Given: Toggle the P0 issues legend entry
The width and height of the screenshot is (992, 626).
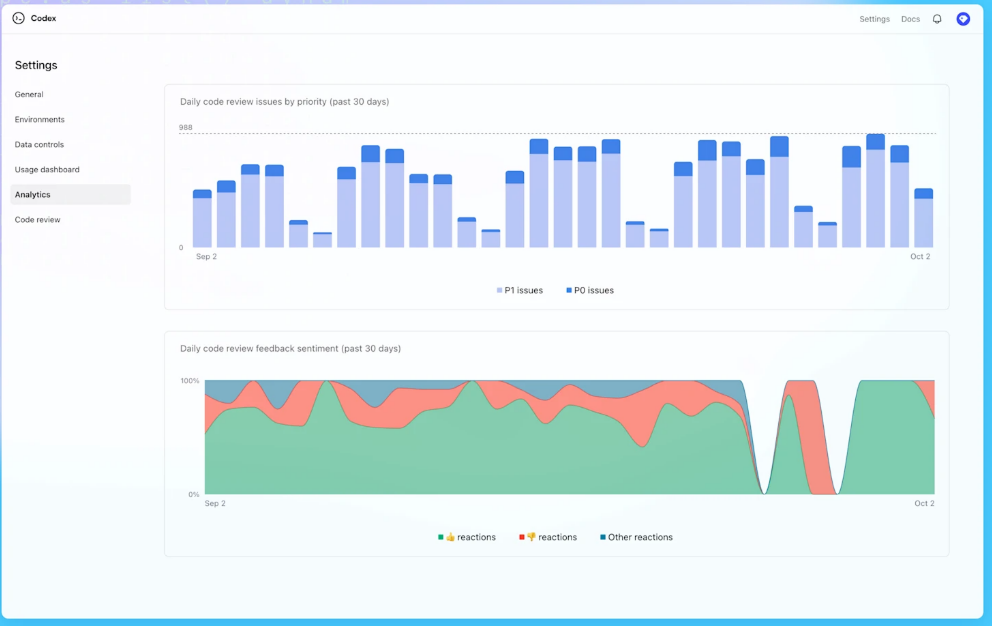Looking at the screenshot, I should click(x=590, y=290).
